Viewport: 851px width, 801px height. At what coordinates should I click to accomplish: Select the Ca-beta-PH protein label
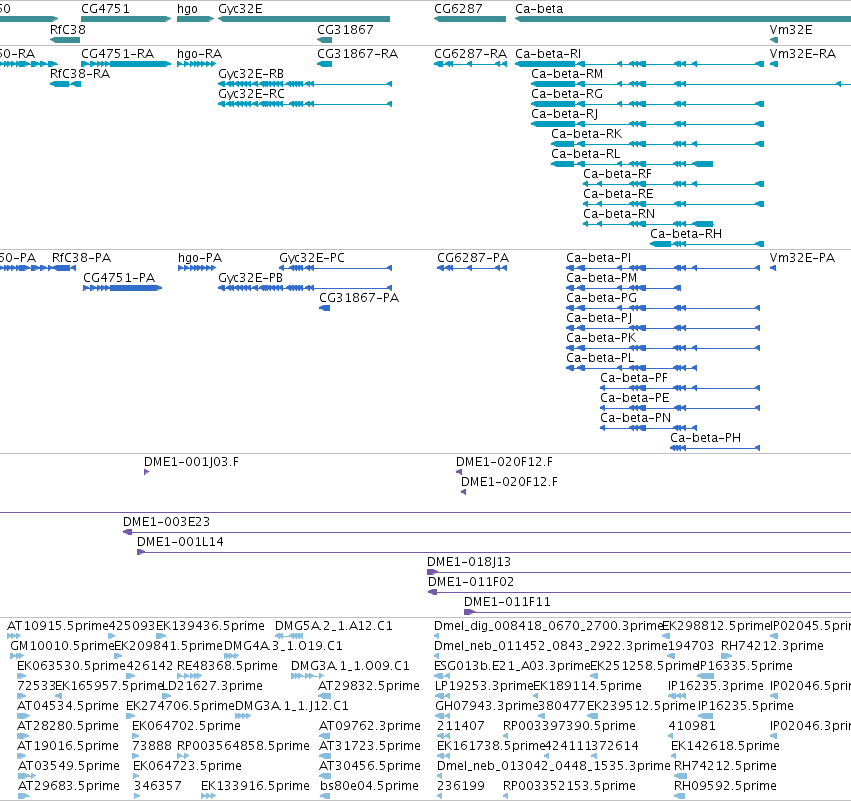[705, 438]
